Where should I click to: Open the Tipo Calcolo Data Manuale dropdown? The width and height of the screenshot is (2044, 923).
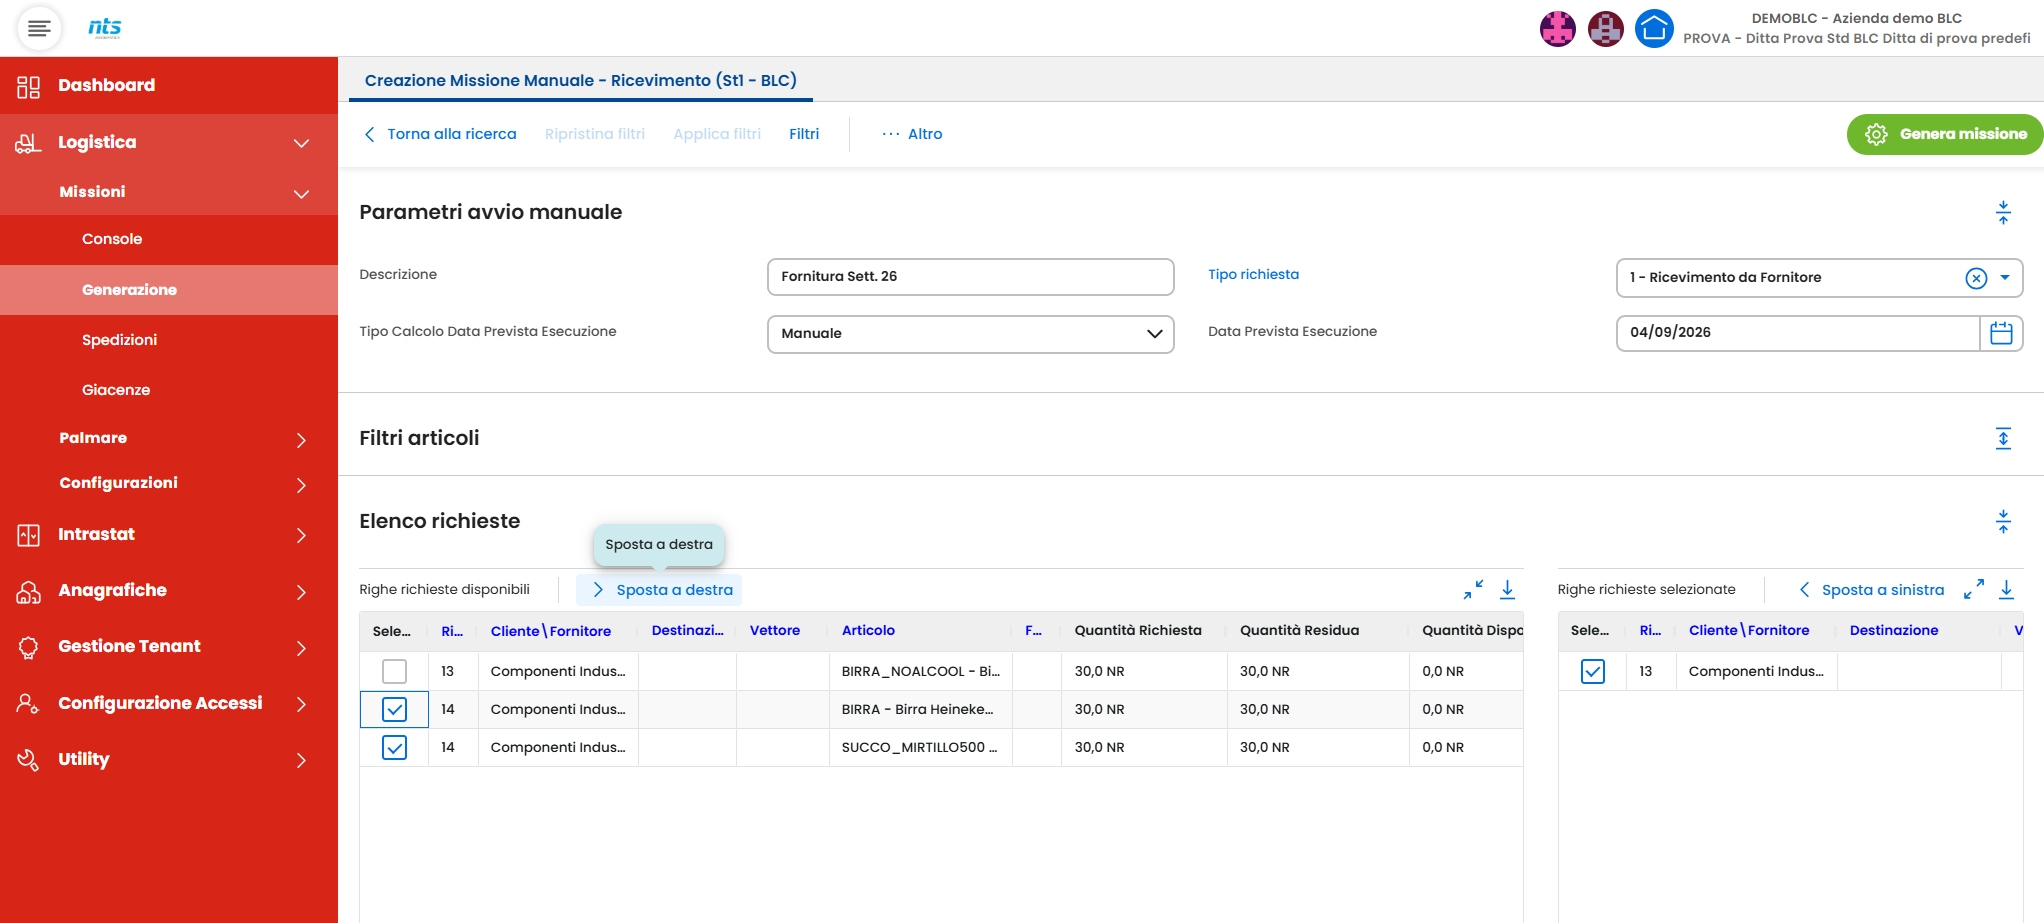point(970,334)
